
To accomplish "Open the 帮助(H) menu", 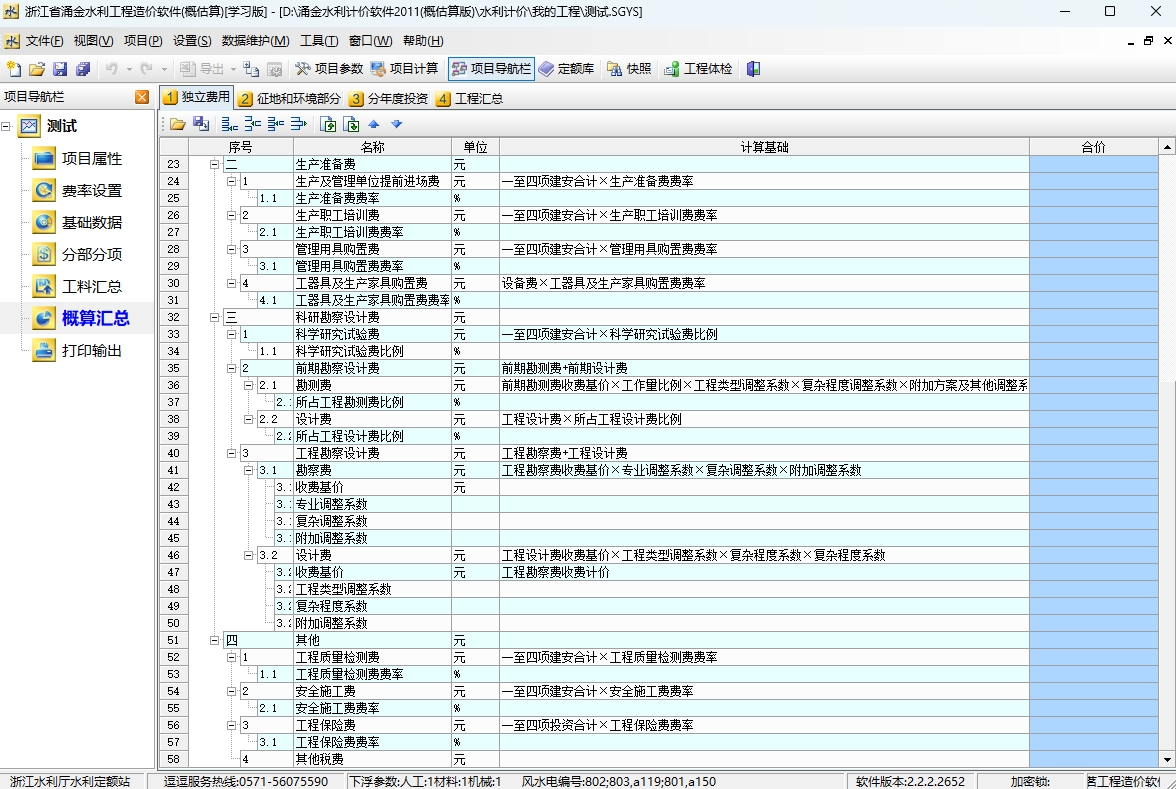I will (x=423, y=40).
